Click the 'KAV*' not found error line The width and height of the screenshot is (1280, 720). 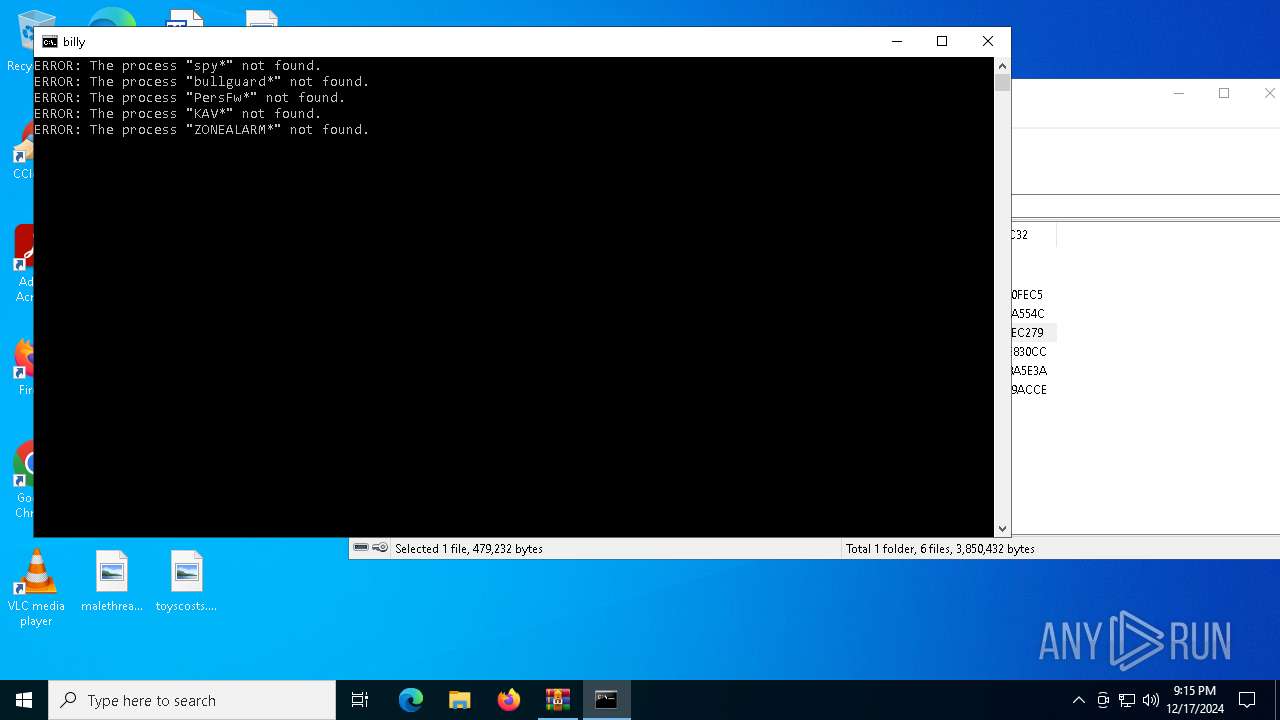point(178,114)
